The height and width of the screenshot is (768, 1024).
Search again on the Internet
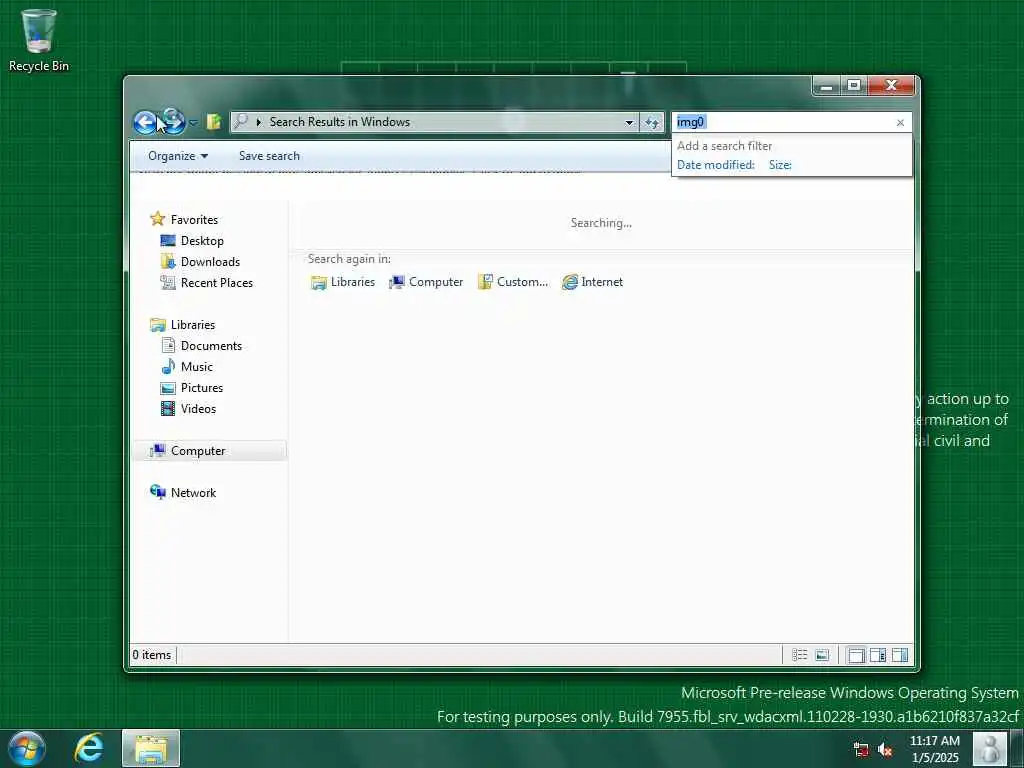point(592,282)
